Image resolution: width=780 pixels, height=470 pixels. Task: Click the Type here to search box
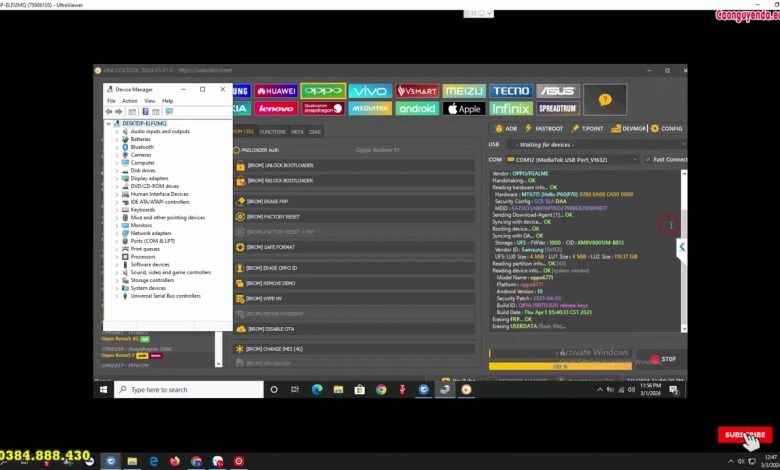pos(189,390)
